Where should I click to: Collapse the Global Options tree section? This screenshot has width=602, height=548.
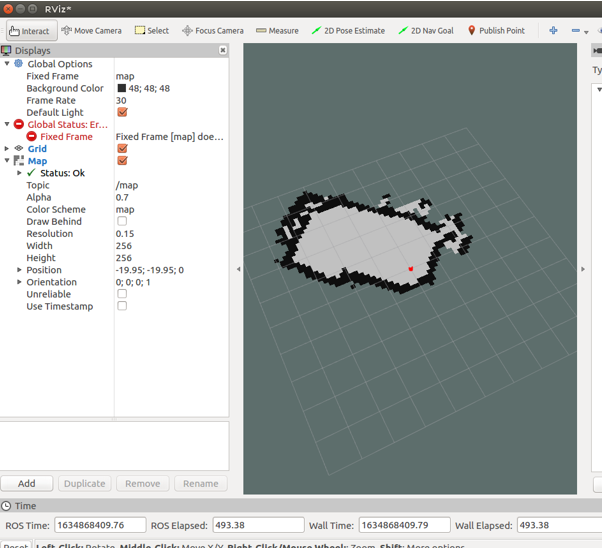pyautogui.click(x=7, y=64)
